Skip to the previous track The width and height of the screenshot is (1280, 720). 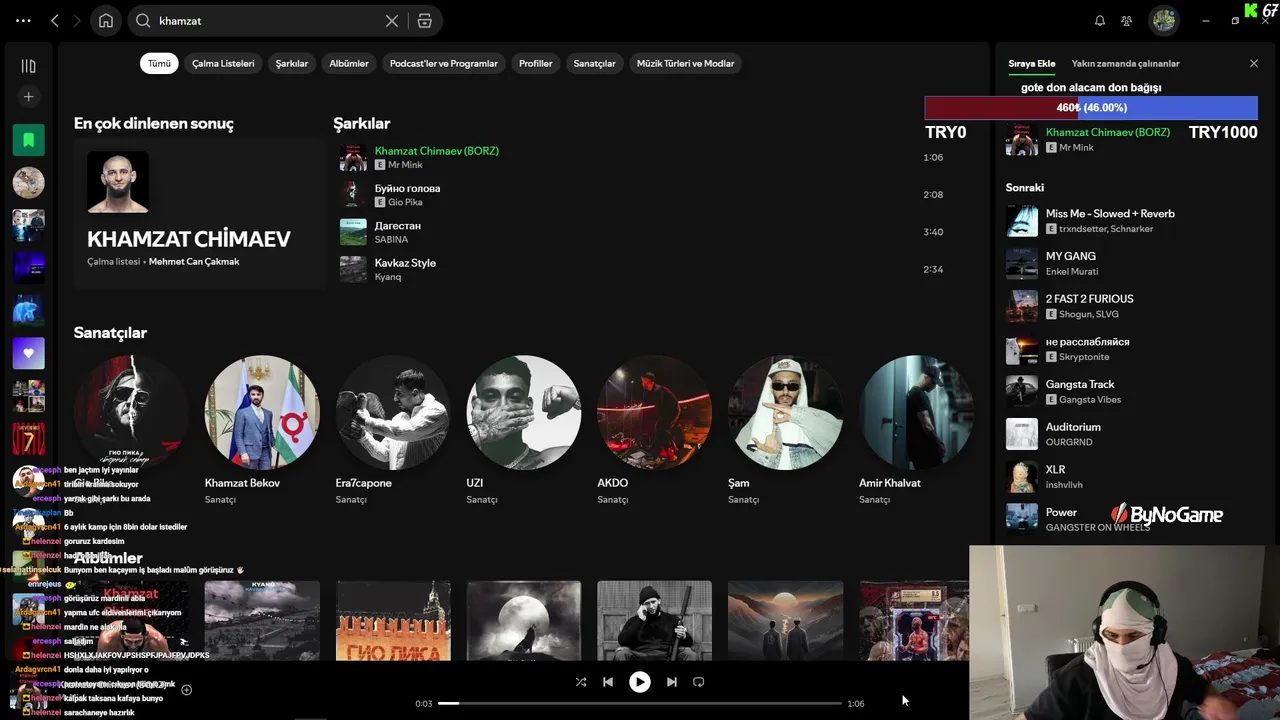(x=608, y=682)
